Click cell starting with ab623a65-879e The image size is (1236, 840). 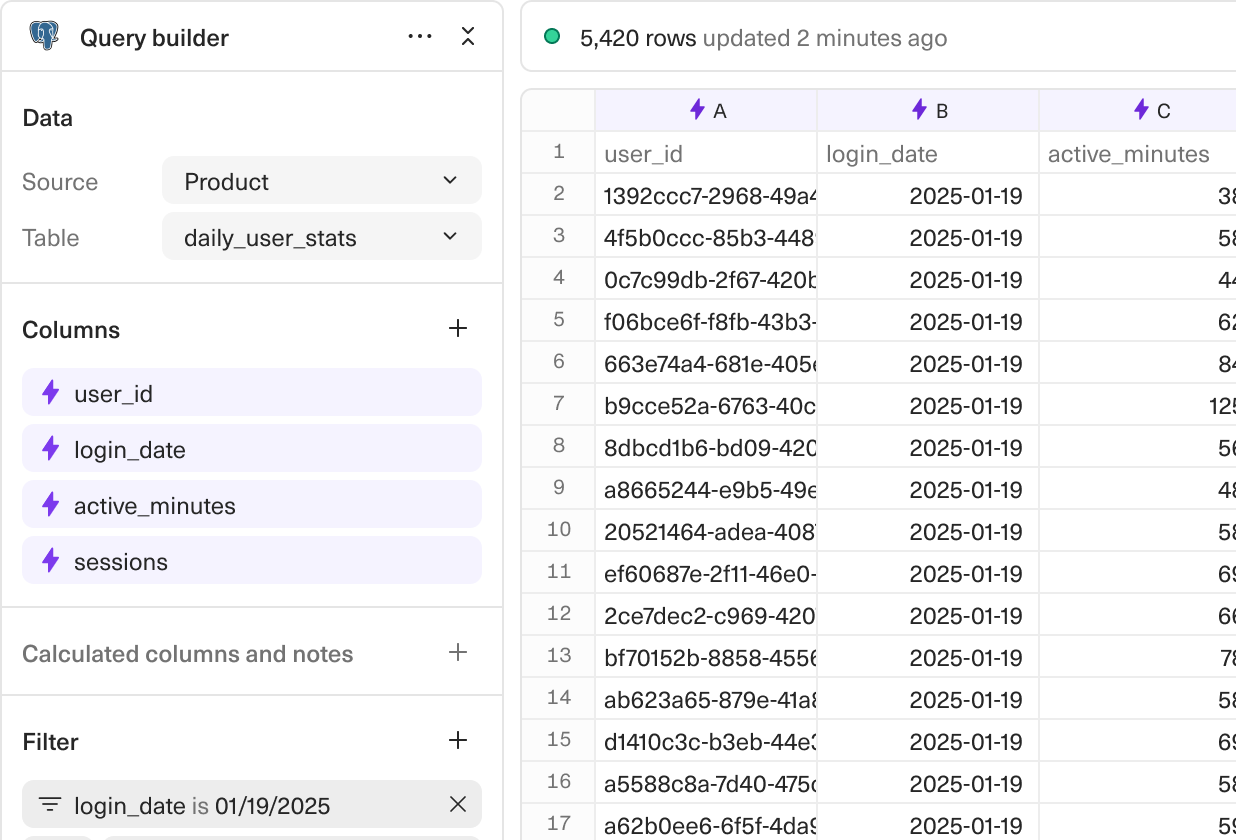(706, 699)
